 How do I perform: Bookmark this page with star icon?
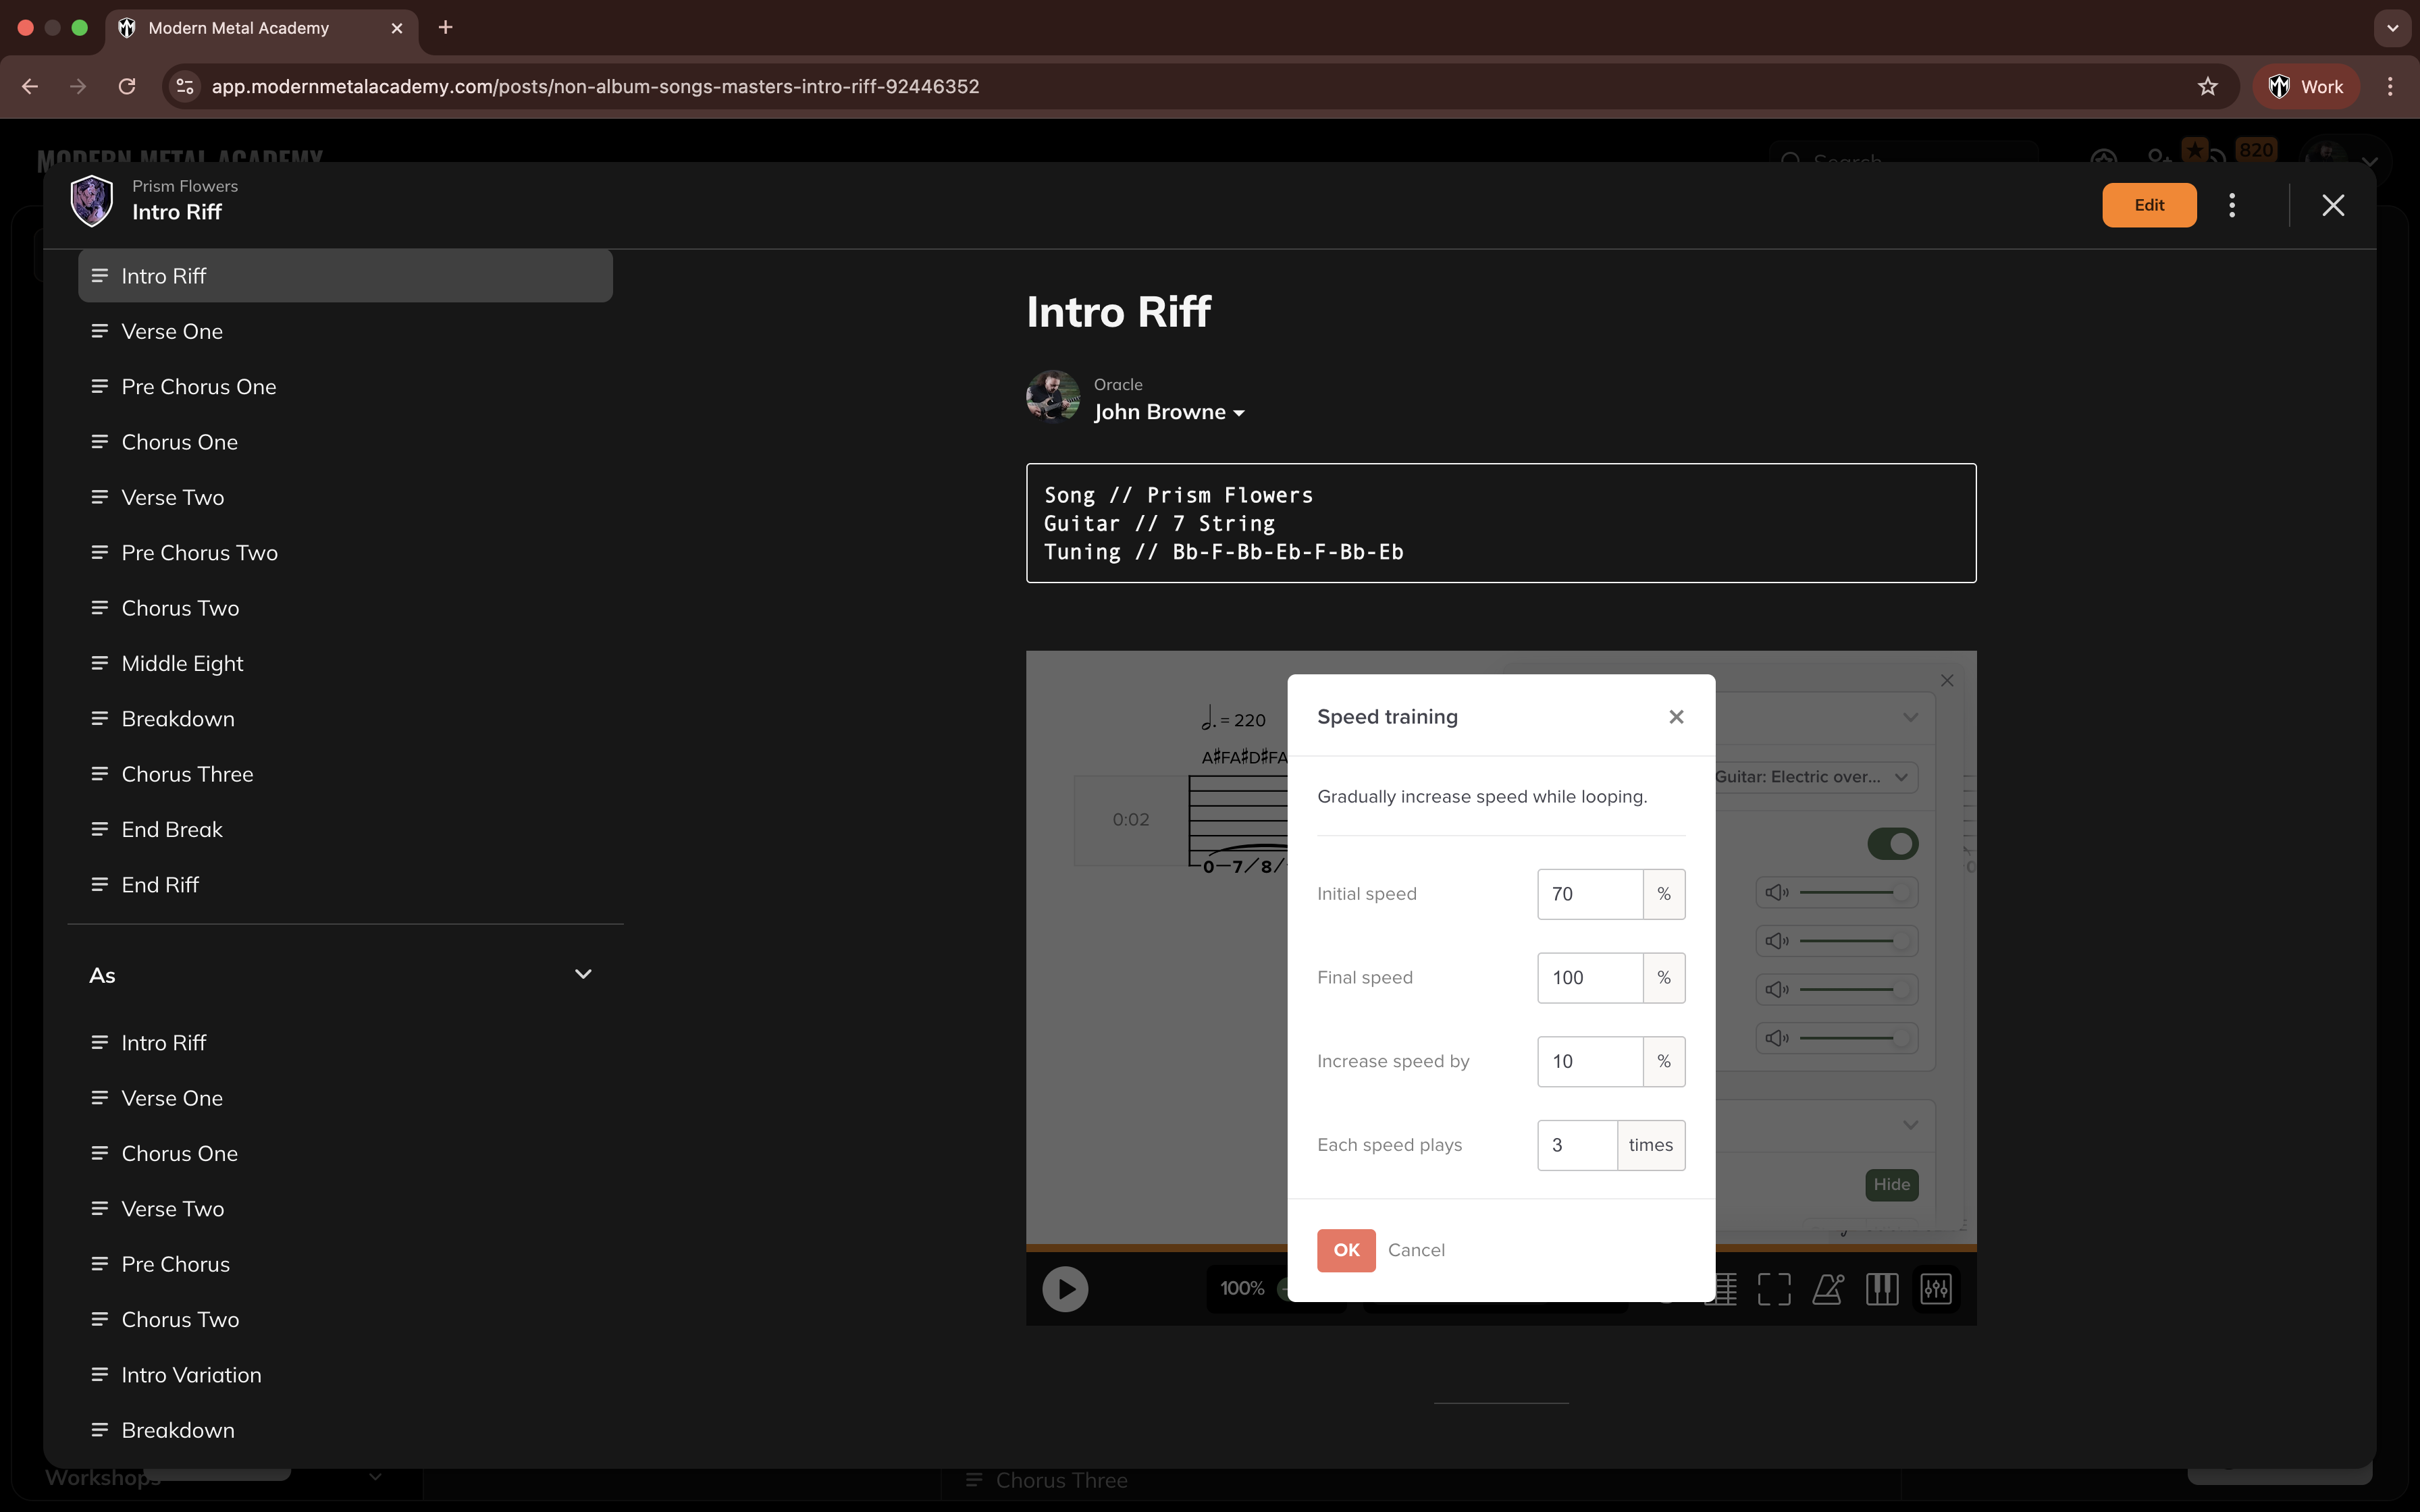pyautogui.click(x=2208, y=86)
